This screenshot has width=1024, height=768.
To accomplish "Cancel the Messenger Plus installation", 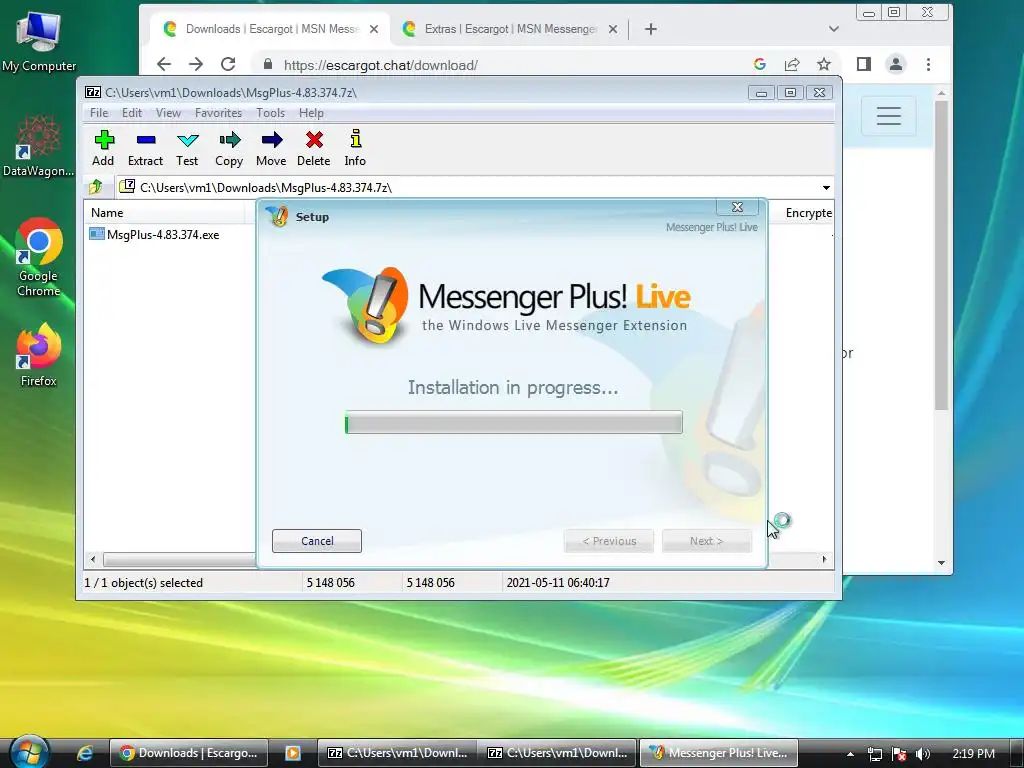I will point(317,541).
